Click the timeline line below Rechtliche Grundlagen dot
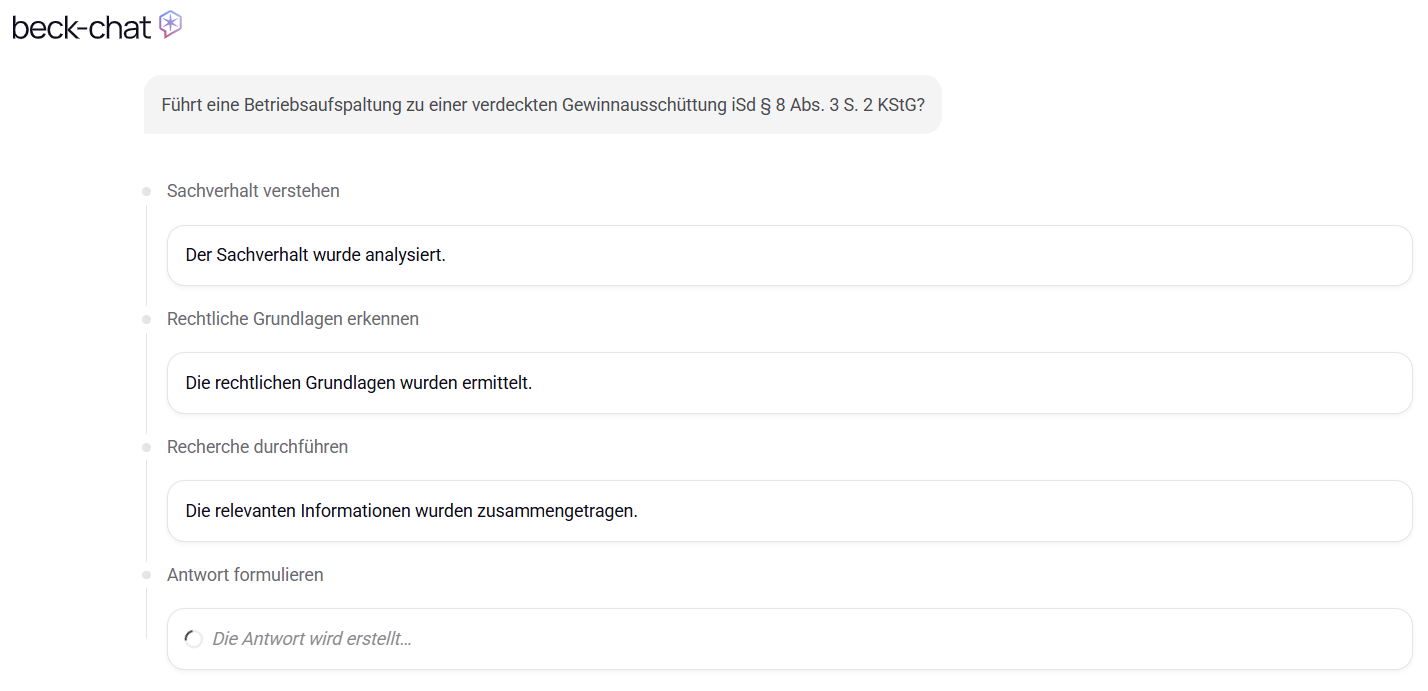 146,383
